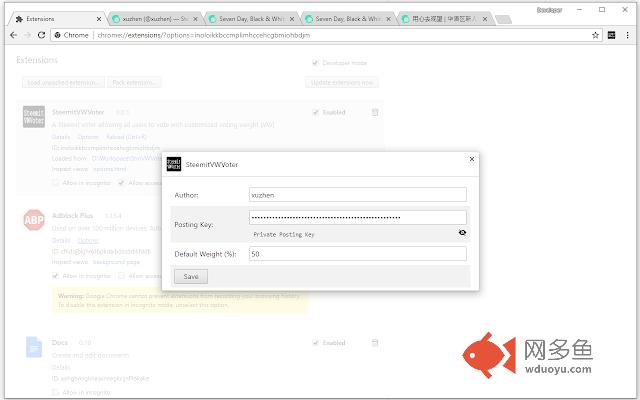Toggle Posting Key visibility with the eye icon
This screenshot has height=400, width=640.
pyautogui.click(x=462, y=233)
